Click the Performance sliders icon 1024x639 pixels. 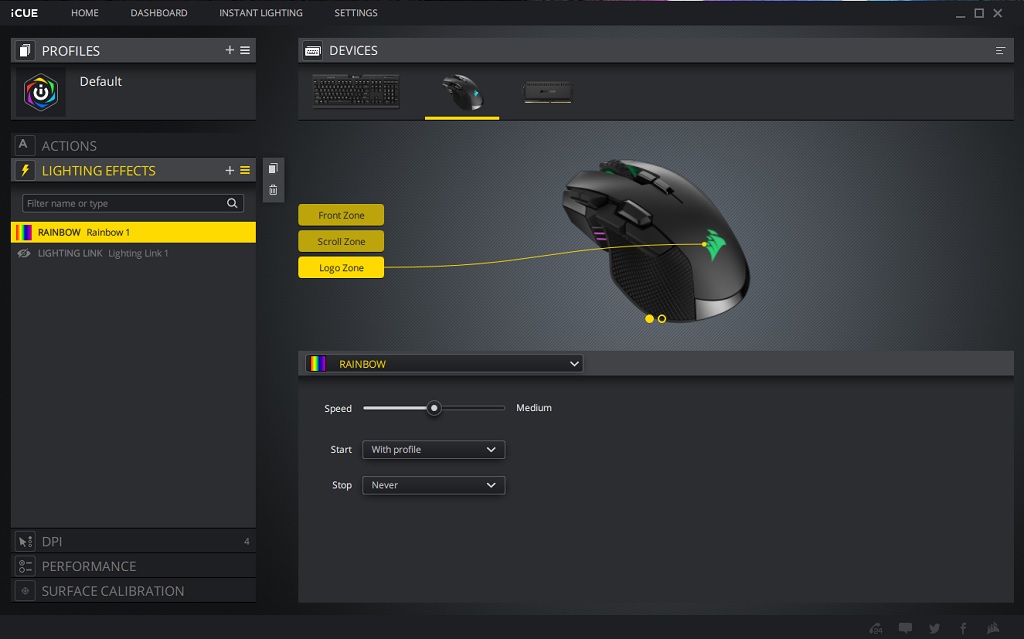pyautogui.click(x=25, y=566)
